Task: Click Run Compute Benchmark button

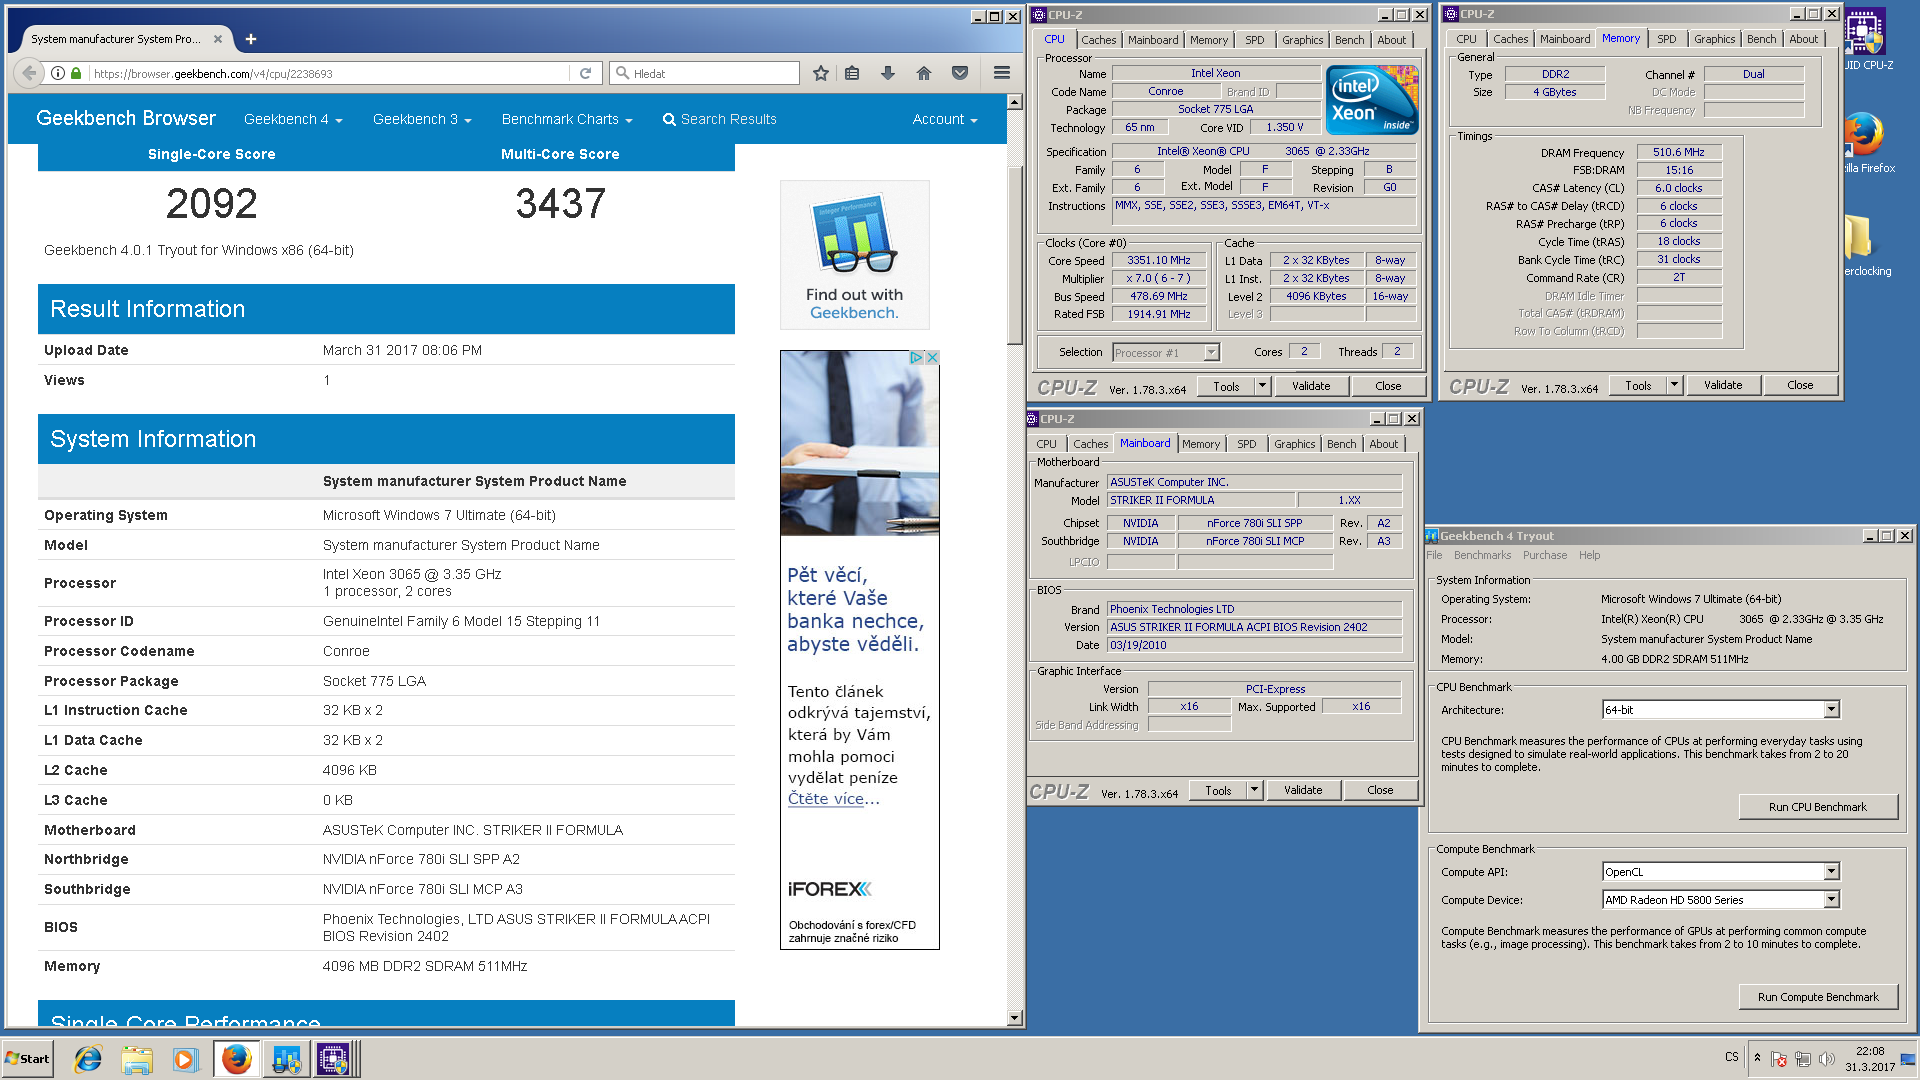Action: click(x=1817, y=997)
